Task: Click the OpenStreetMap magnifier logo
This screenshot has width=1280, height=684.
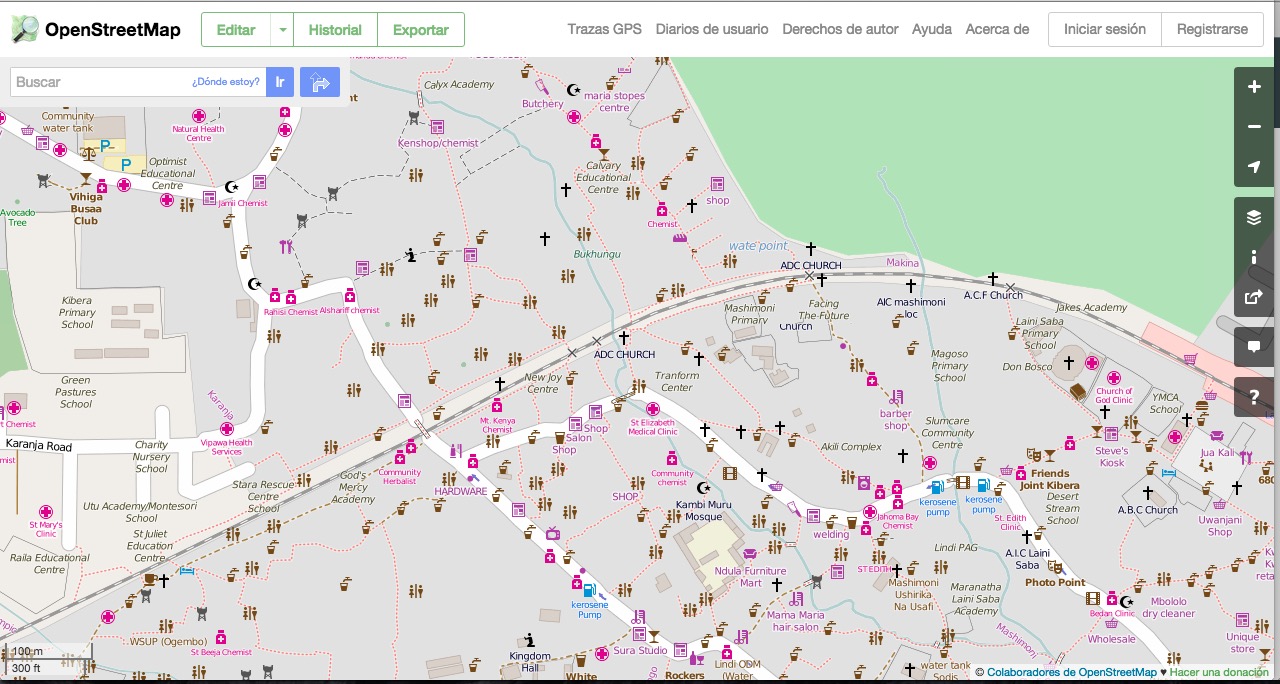Action: click(x=25, y=29)
